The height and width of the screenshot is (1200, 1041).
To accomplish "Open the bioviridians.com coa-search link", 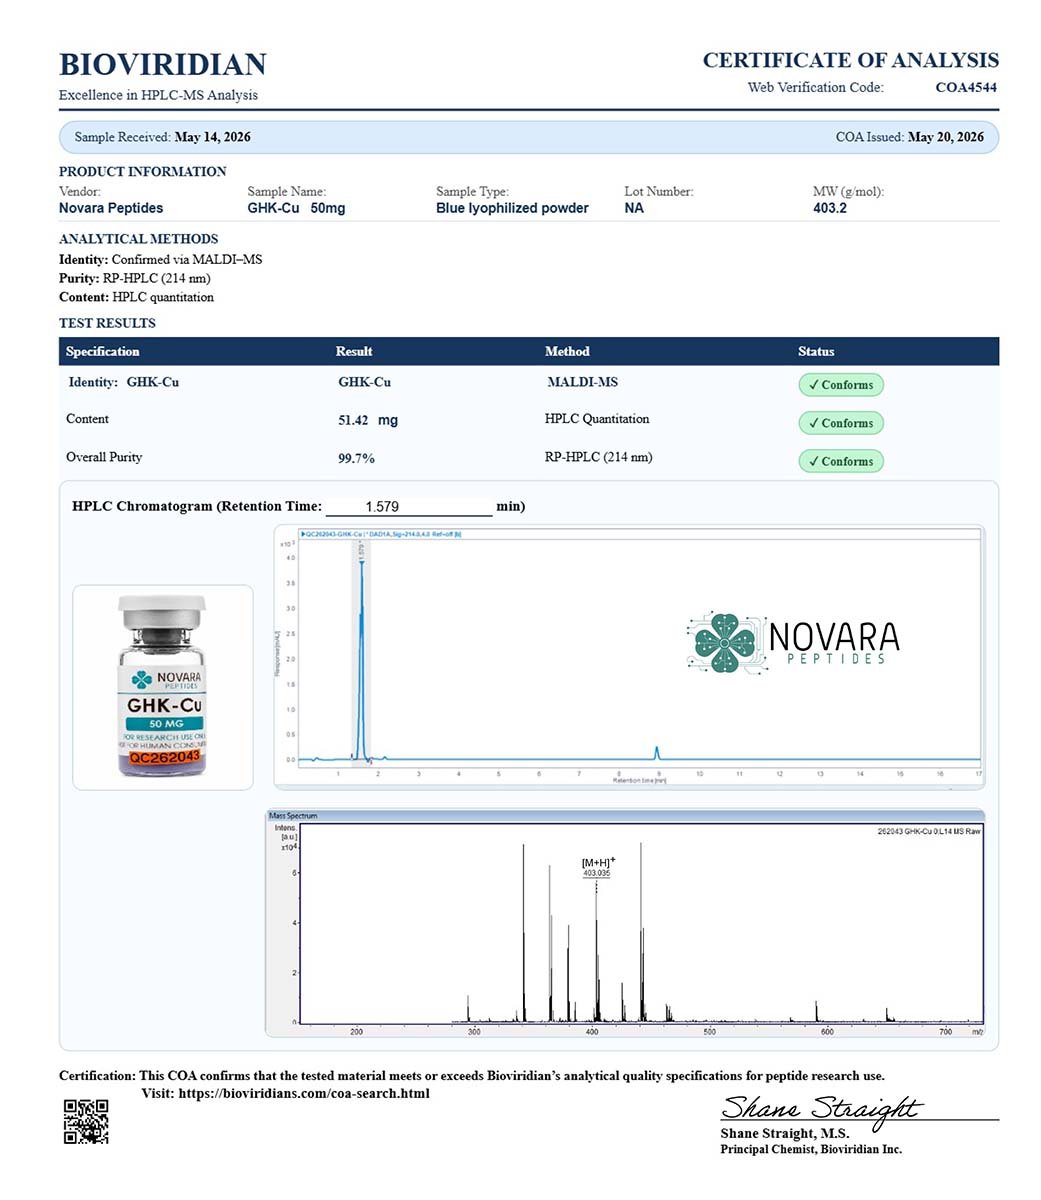I will (304, 1094).
